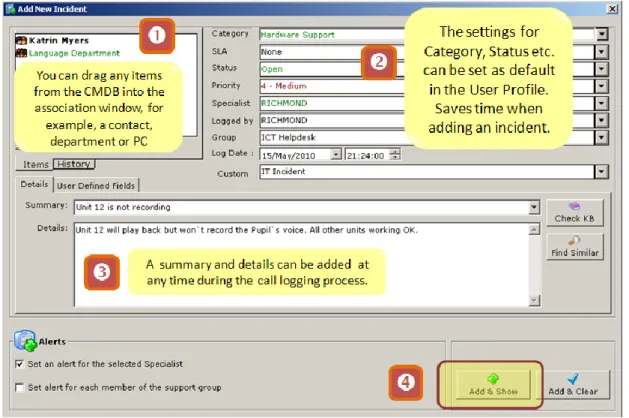629x418 pixels.
Task: Click the Hardware Support category value
Action: pos(298,34)
